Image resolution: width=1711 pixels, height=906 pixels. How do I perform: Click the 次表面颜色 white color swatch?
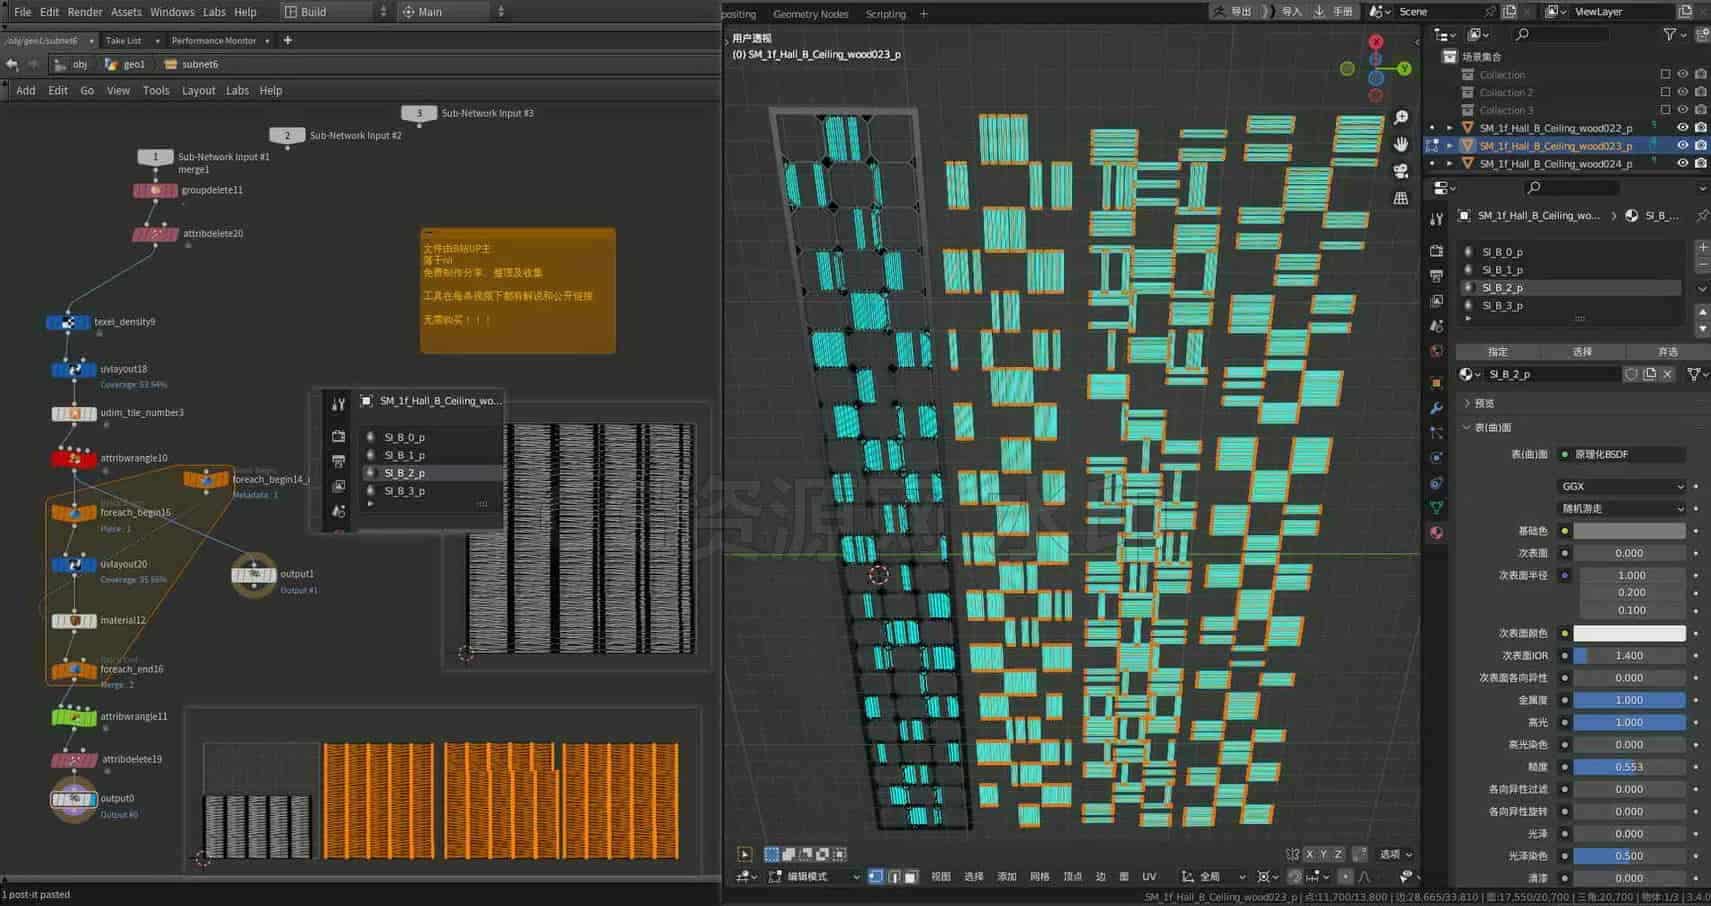(x=1629, y=633)
